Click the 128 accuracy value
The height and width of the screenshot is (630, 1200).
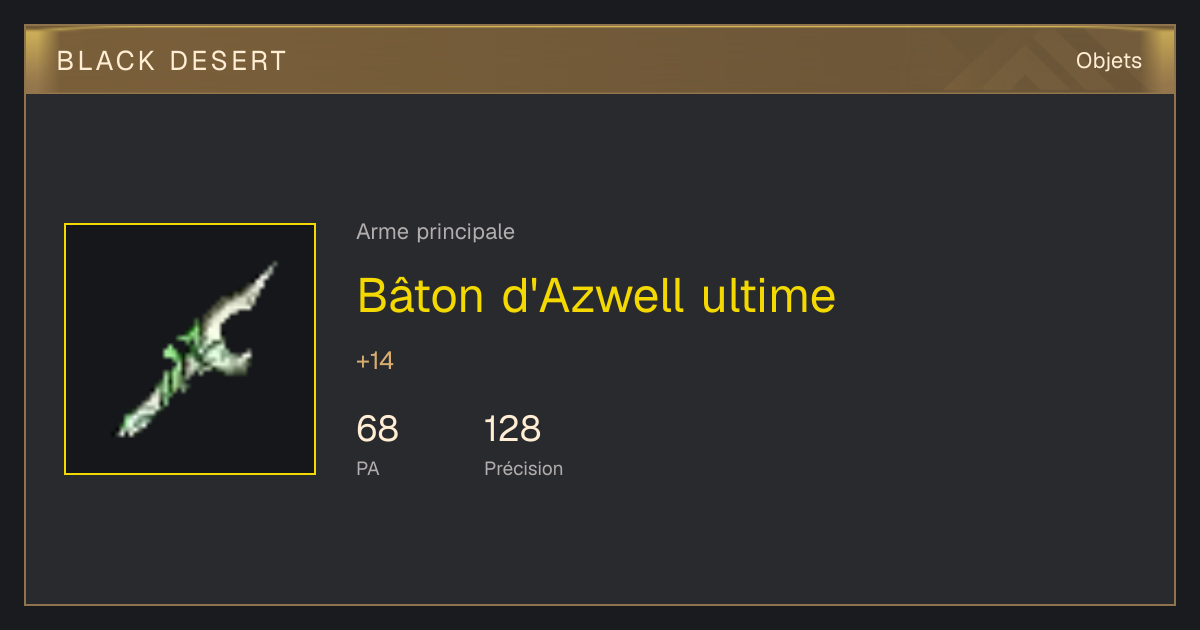(x=512, y=429)
